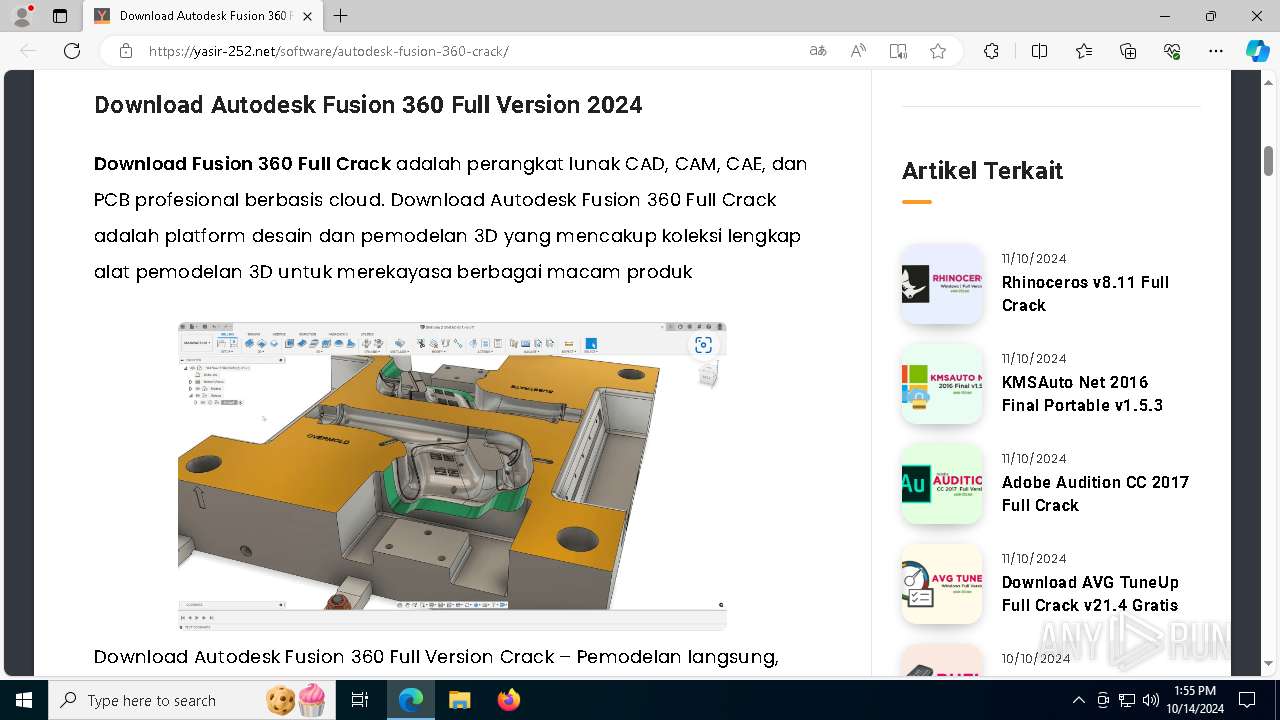Launch Firefox from the taskbar
Screen dimensions: 1280x720
[x=508, y=700]
